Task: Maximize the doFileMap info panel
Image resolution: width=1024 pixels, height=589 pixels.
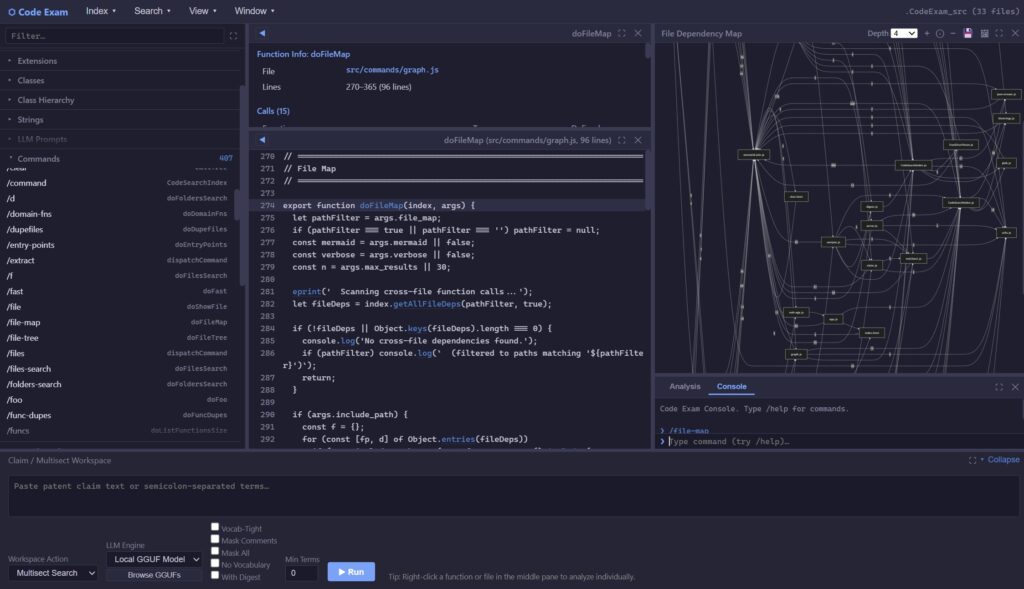Action: coord(622,33)
